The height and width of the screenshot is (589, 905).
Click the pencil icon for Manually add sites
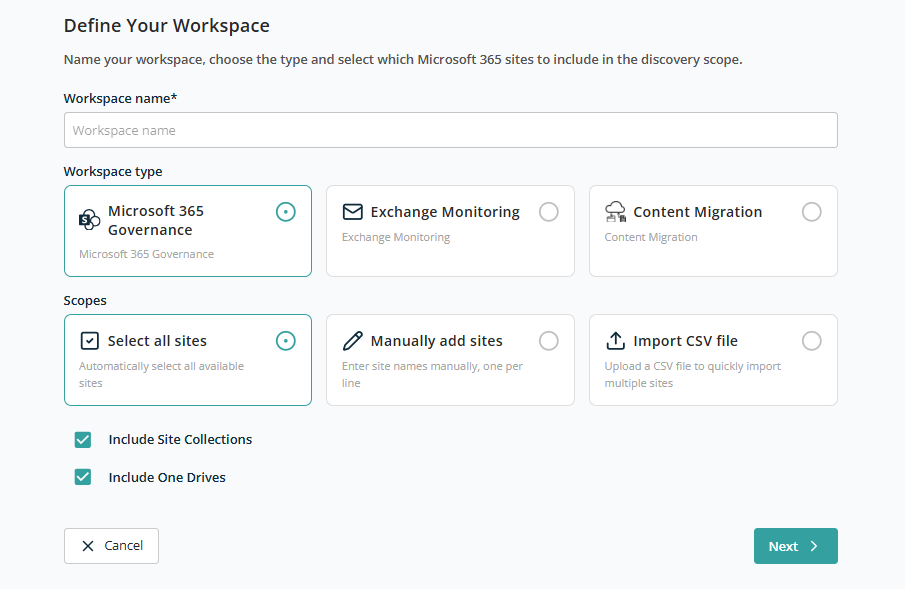tap(353, 341)
